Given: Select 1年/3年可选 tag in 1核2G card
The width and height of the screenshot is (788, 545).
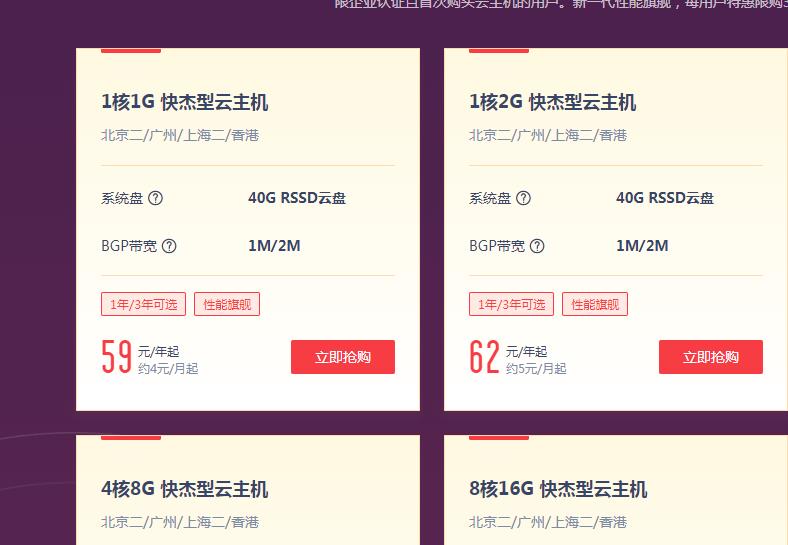Looking at the screenshot, I should pos(511,304).
